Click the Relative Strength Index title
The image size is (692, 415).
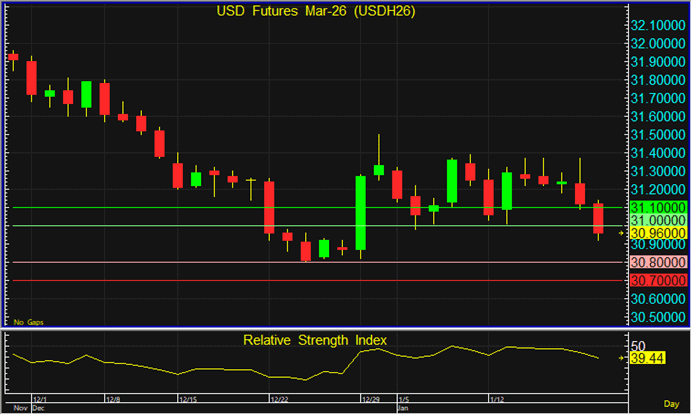click(x=316, y=340)
